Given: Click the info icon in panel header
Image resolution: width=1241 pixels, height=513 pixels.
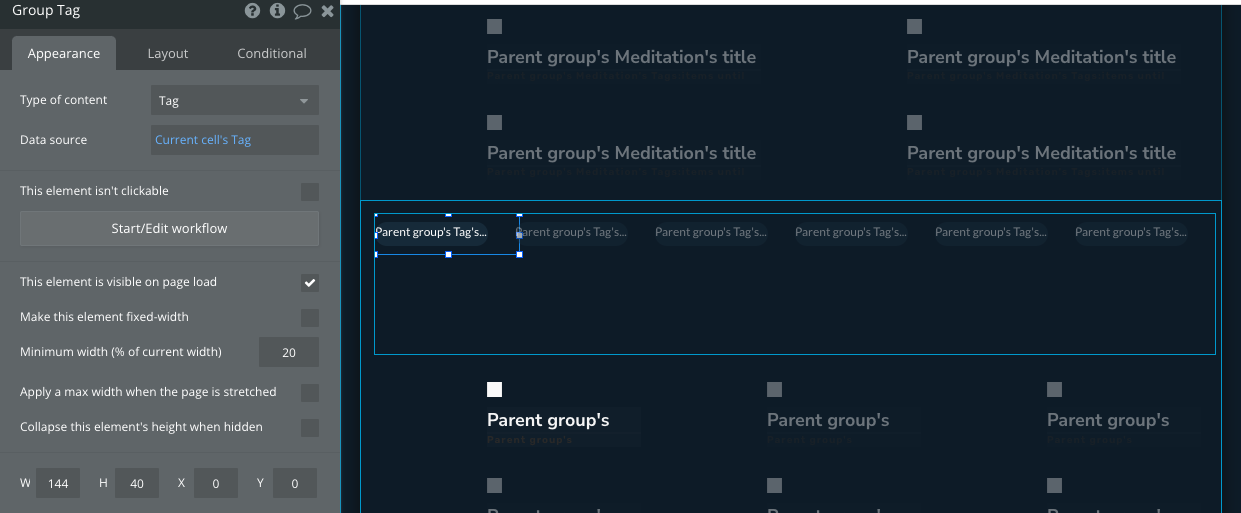Looking at the screenshot, I should coord(277,12).
